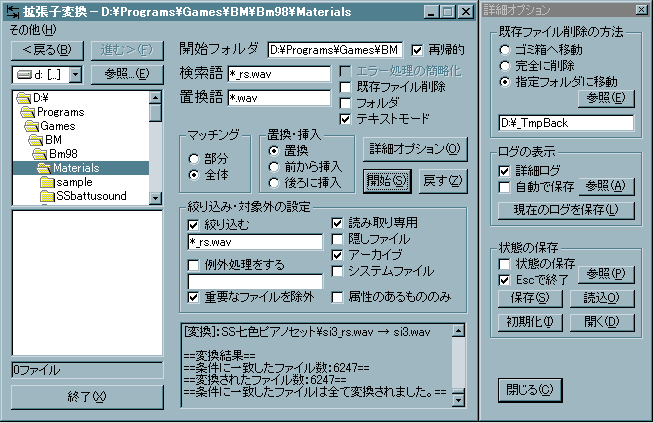Click the app icon in title bar
The width and height of the screenshot is (653, 423).
10,10
